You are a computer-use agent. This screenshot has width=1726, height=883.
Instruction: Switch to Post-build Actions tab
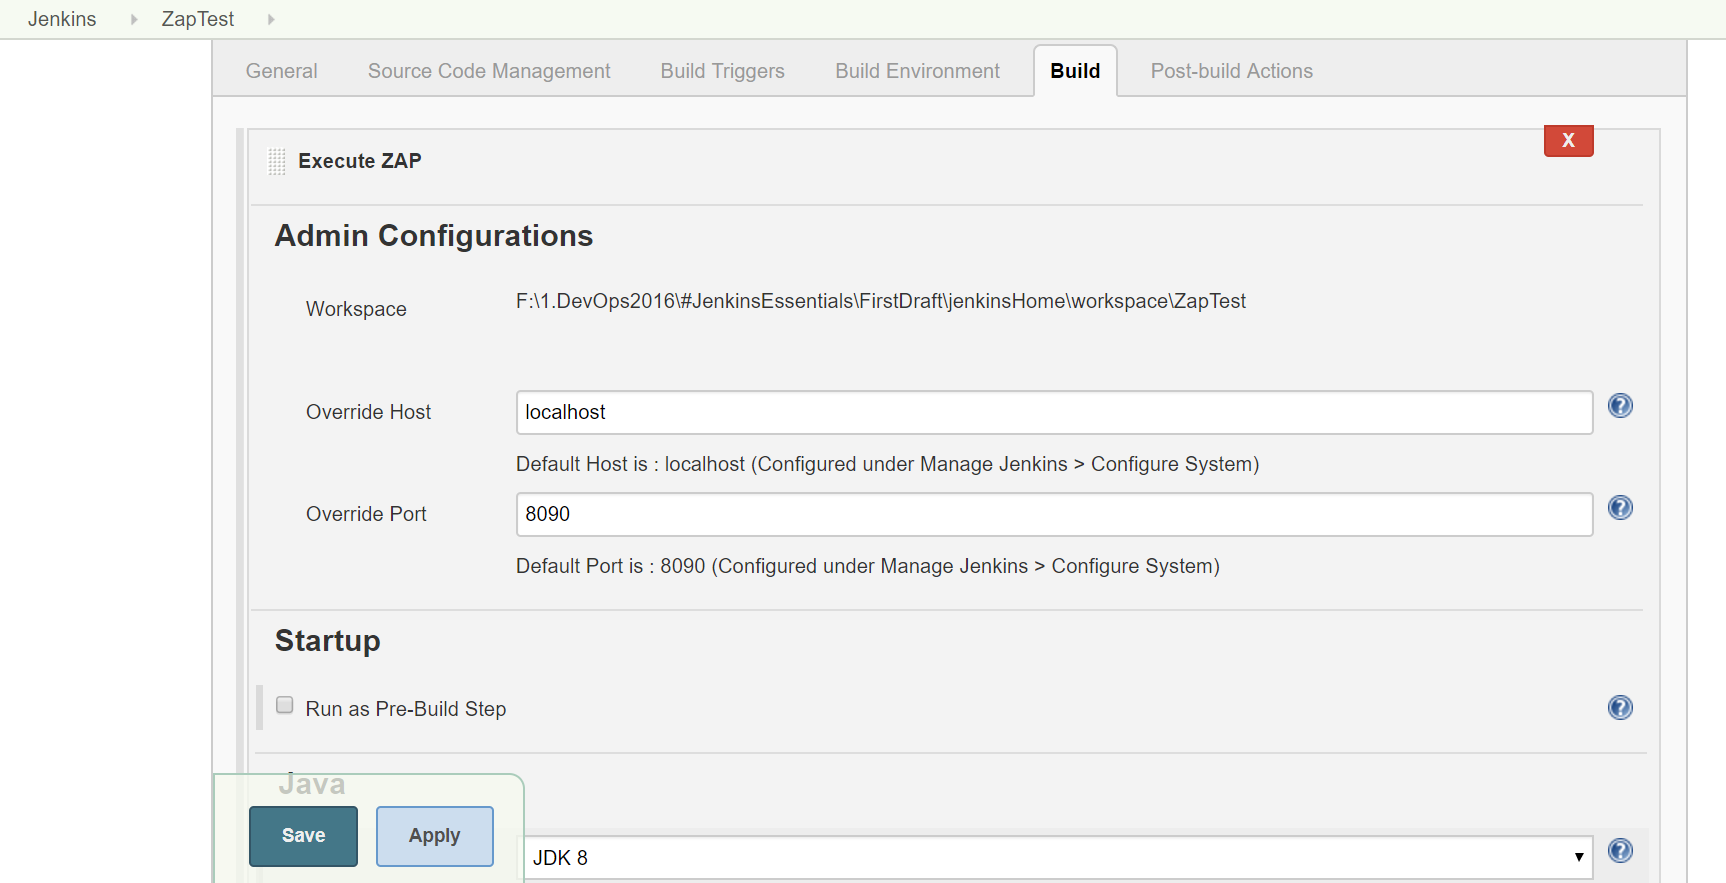(x=1231, y=71)
